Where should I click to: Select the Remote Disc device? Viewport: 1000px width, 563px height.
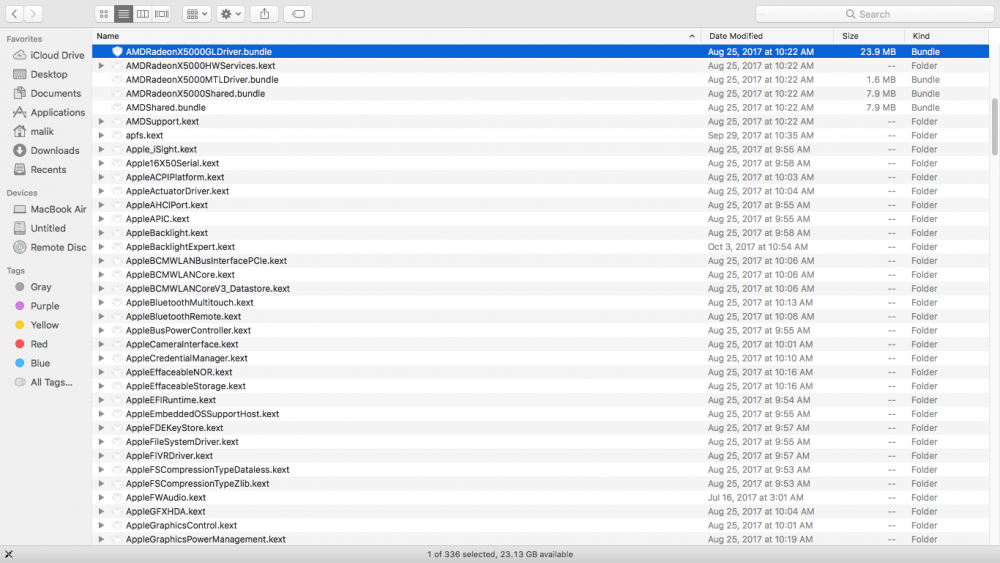pyautogui.click(x=58, y=248)
